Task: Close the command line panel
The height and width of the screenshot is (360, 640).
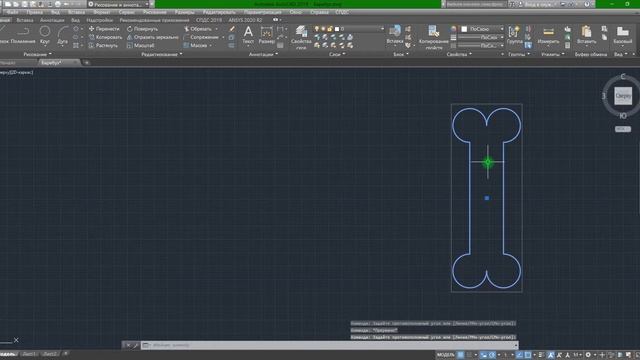Action: [128, 345]
